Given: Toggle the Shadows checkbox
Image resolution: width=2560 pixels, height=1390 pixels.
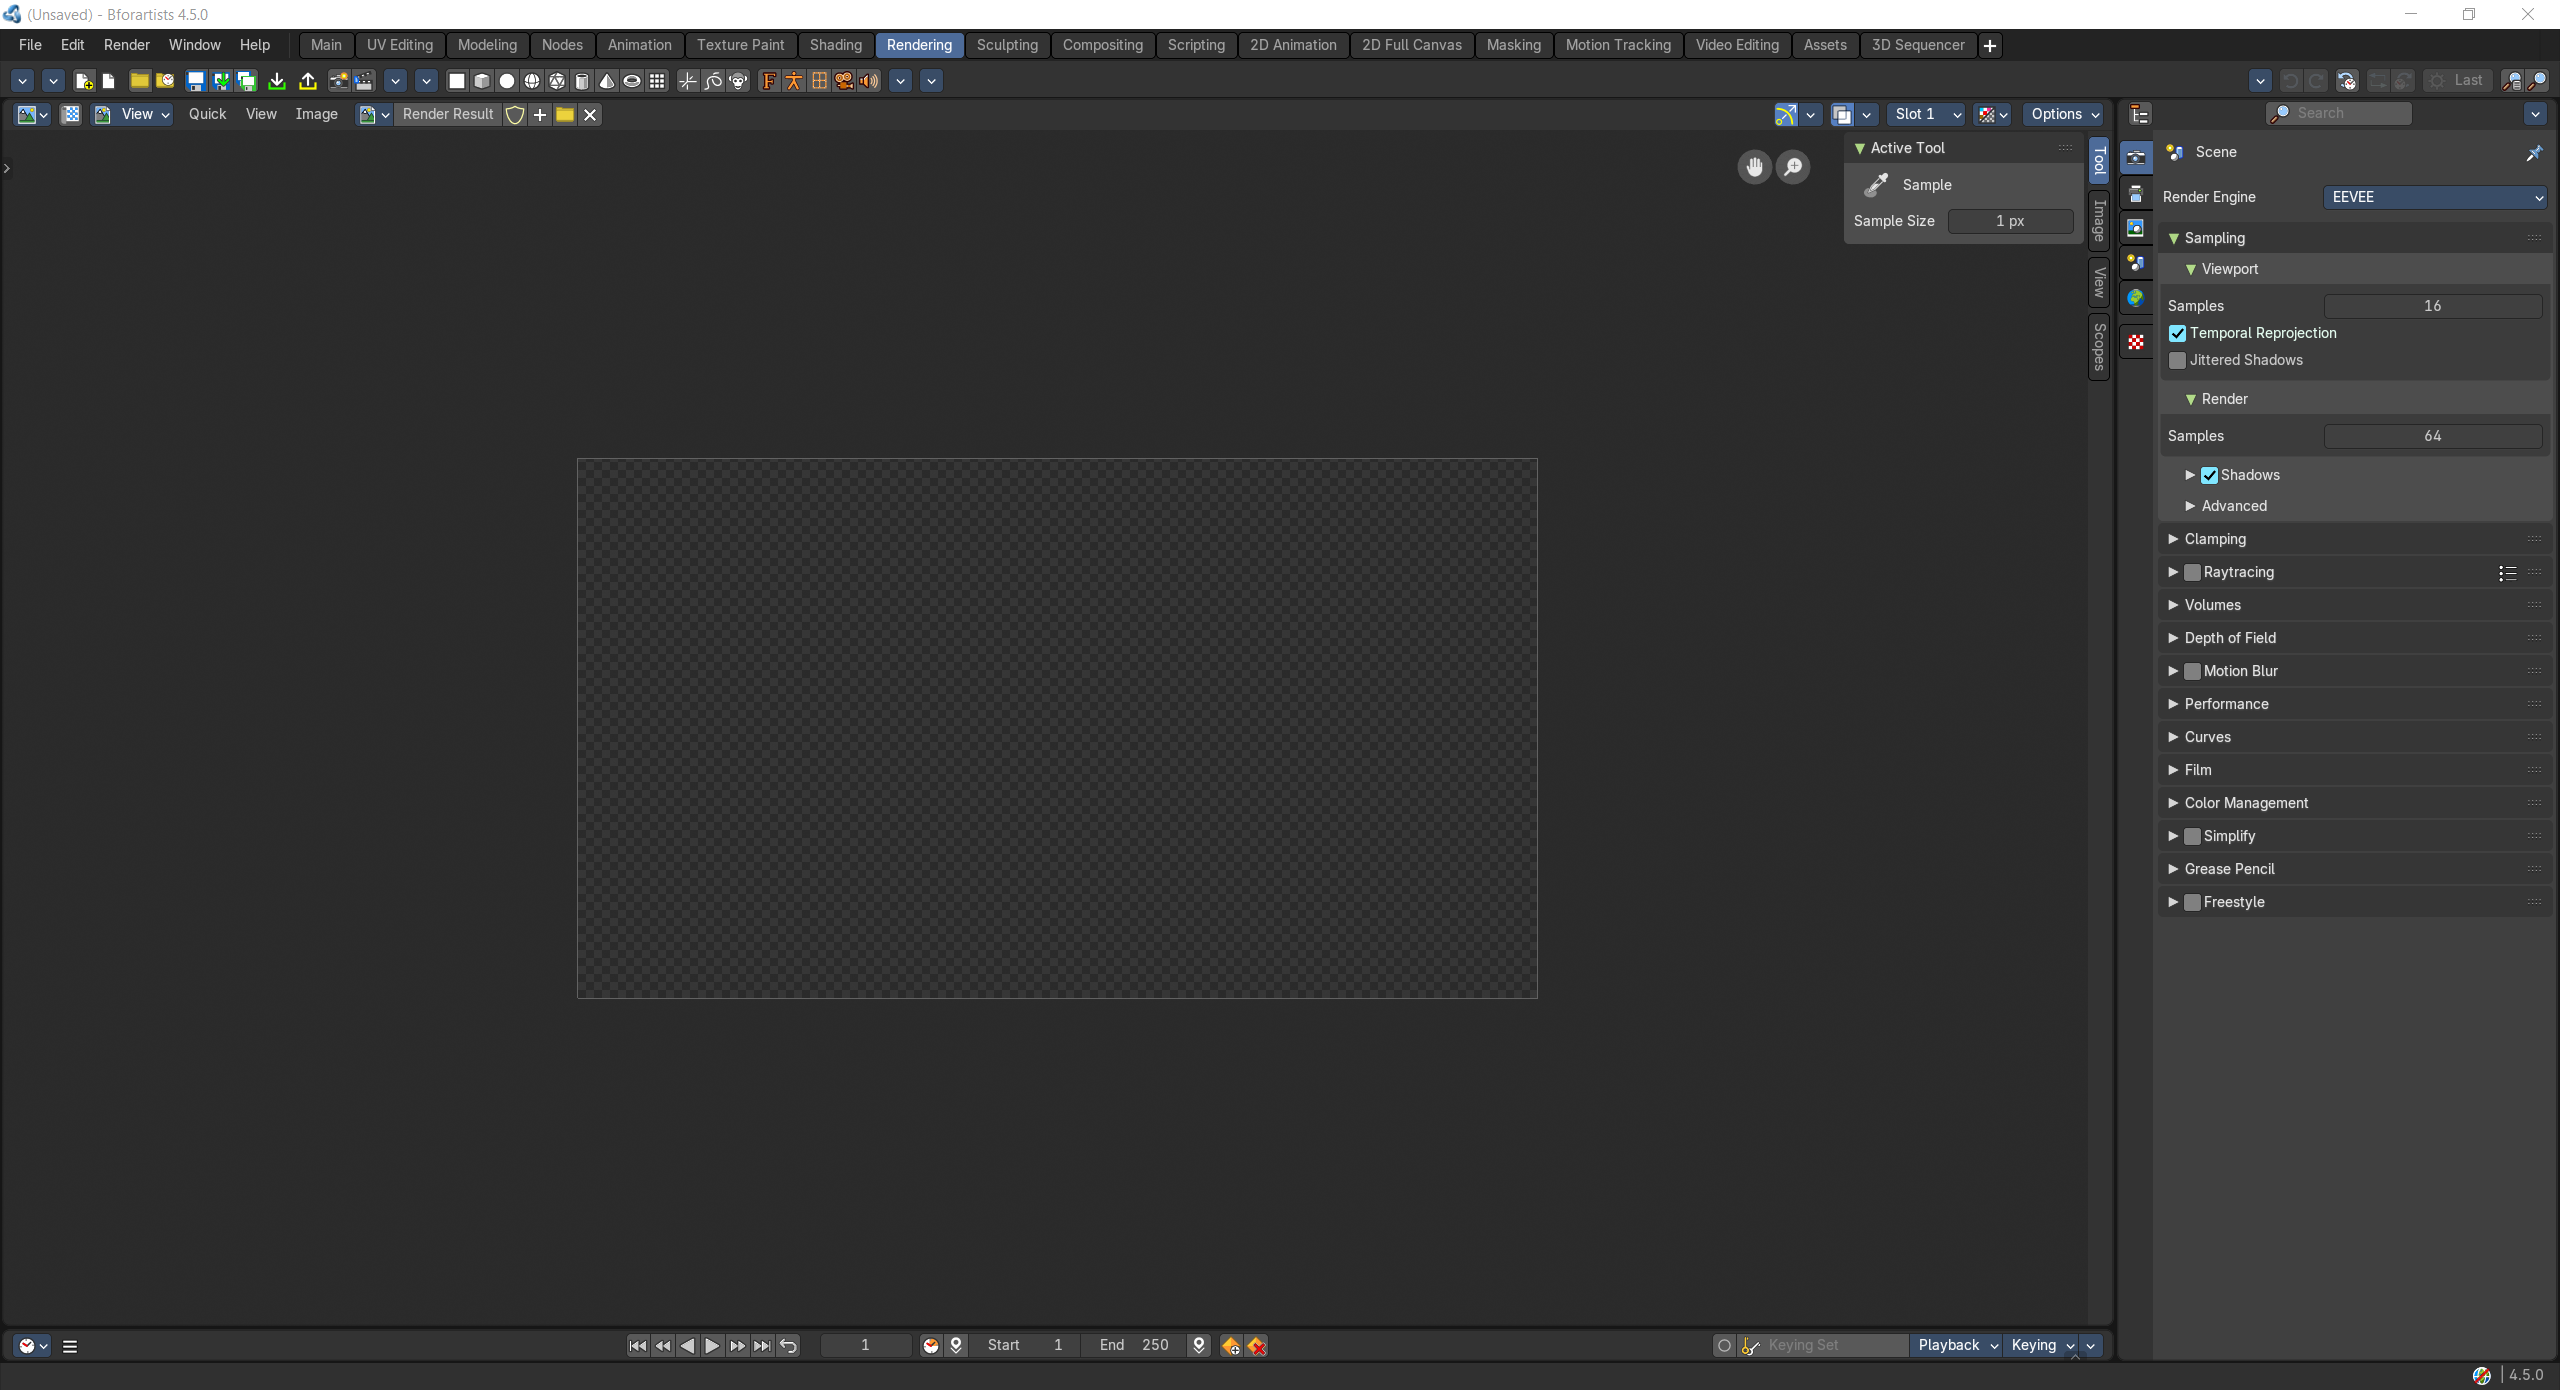Looking at the screenshot, I should point(2210,475).
